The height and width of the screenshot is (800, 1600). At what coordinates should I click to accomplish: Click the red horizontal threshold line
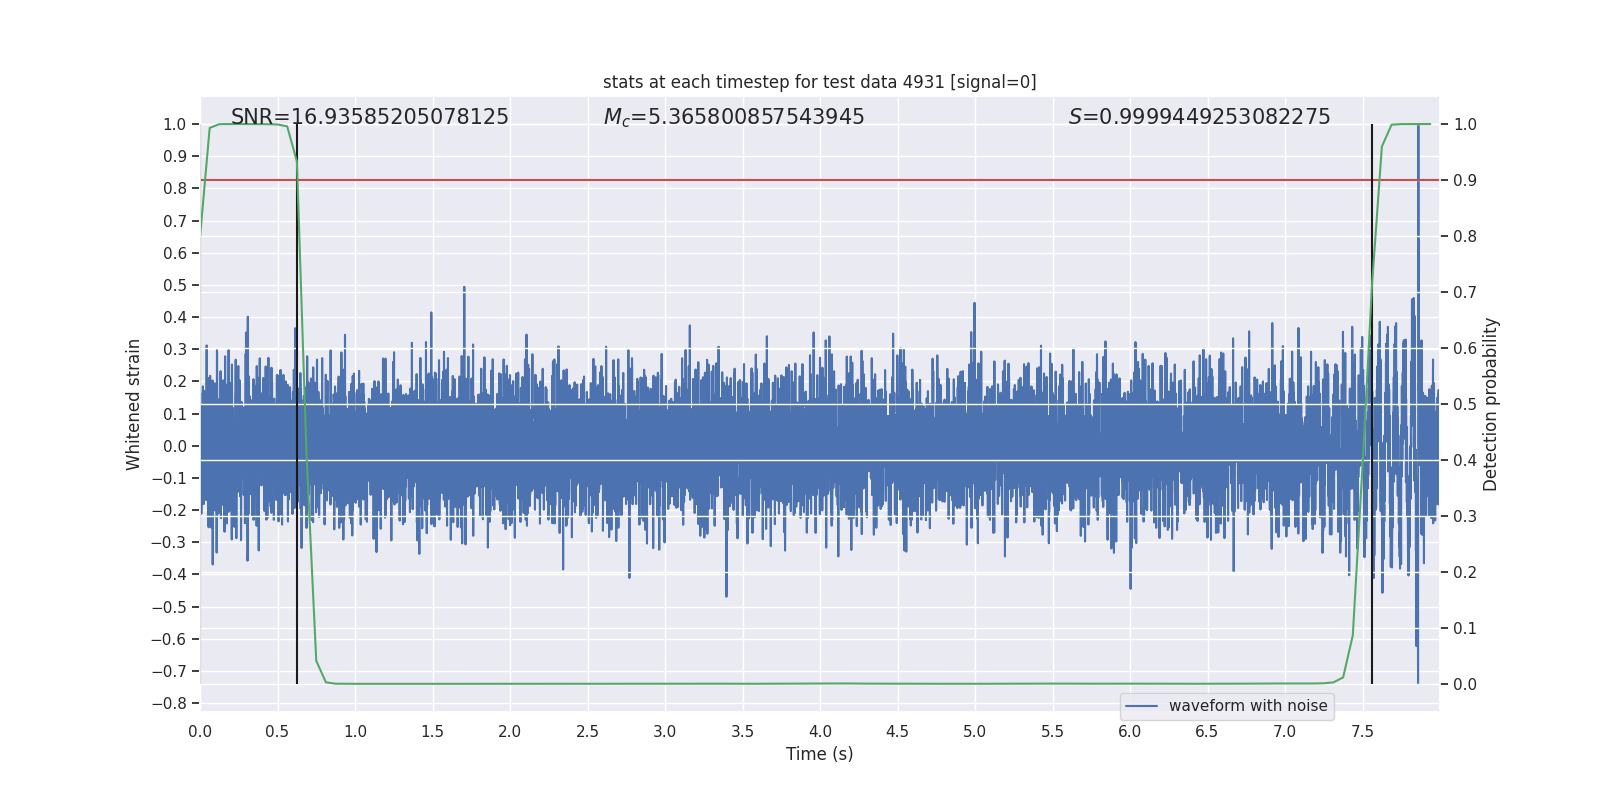[x=819, y=180]
